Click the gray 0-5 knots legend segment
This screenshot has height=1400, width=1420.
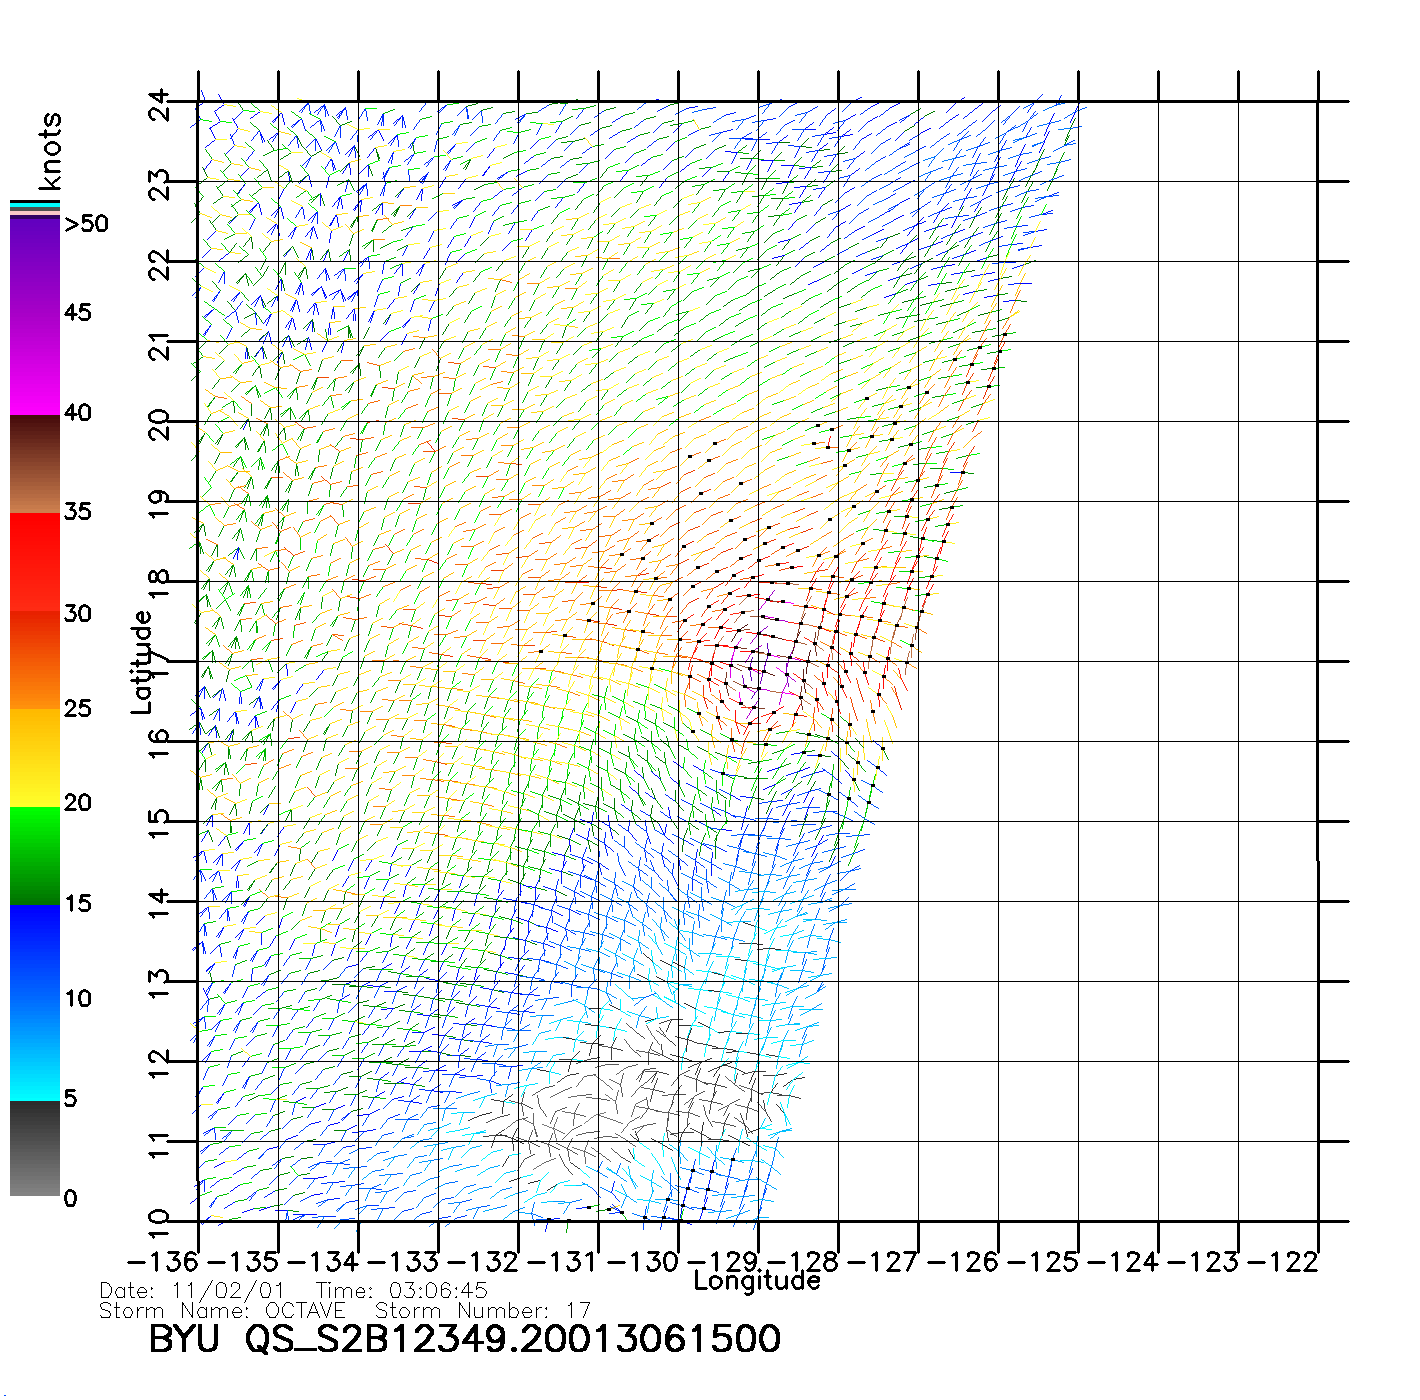pyautogui.click(x=34, y=1148)
